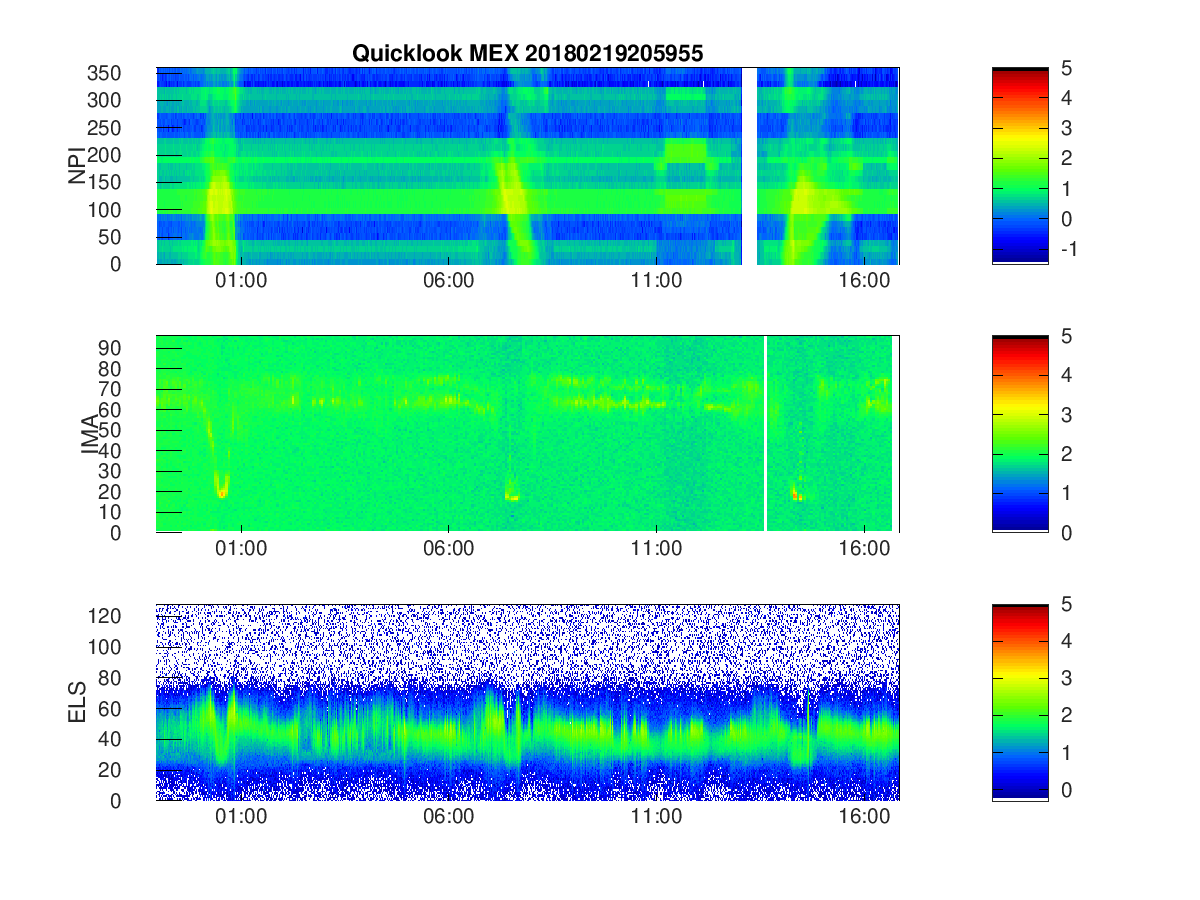This screenshot has width=1200, height=900.
Task: Click the 01:00 tick label under ELS plot
Action: [x=241, y=818]
